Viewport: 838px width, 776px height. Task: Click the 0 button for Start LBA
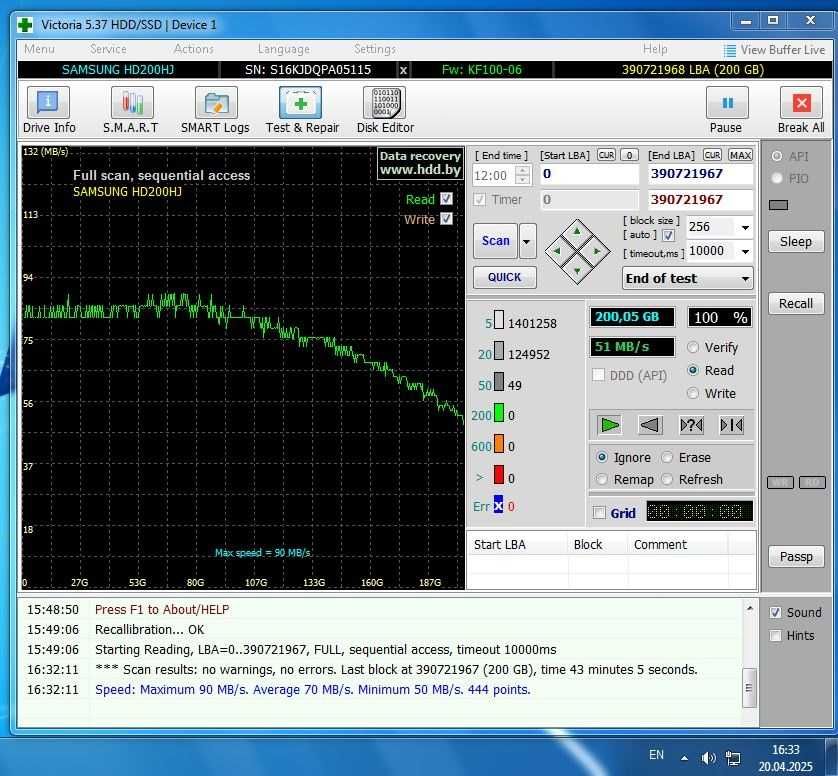630,155
